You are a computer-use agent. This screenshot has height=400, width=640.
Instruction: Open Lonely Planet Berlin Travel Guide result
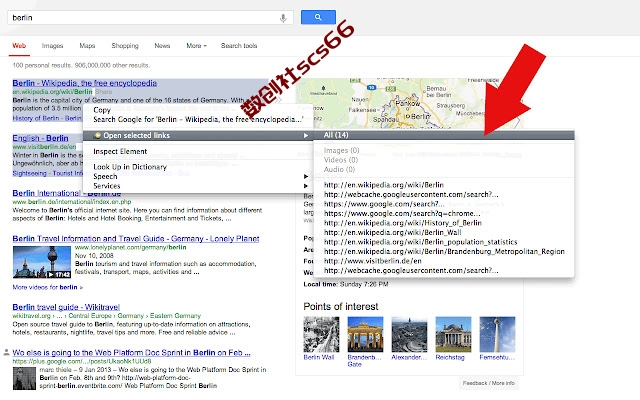136,238
